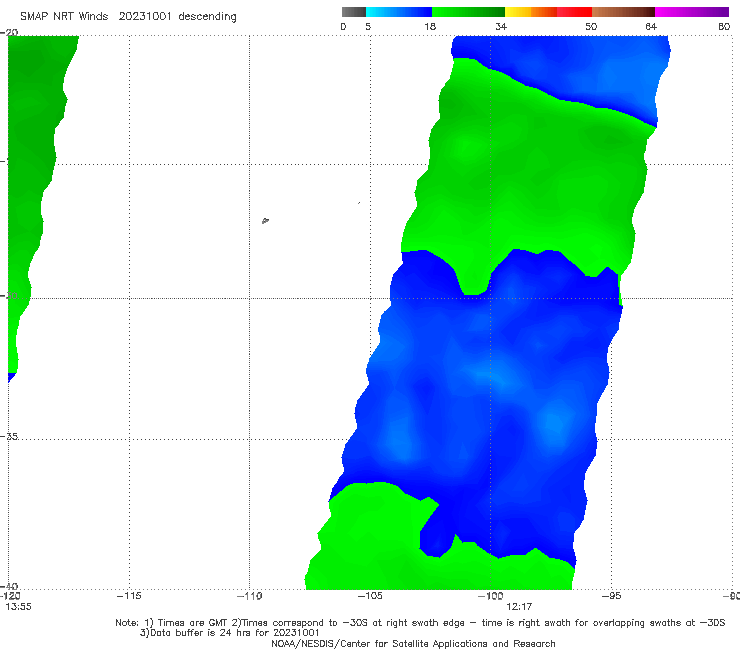Image resolution: width=740 pixels, height=650 pixels.
Task: Click the 'SMAP NRT Winds' title text
Action: [64, 17]
